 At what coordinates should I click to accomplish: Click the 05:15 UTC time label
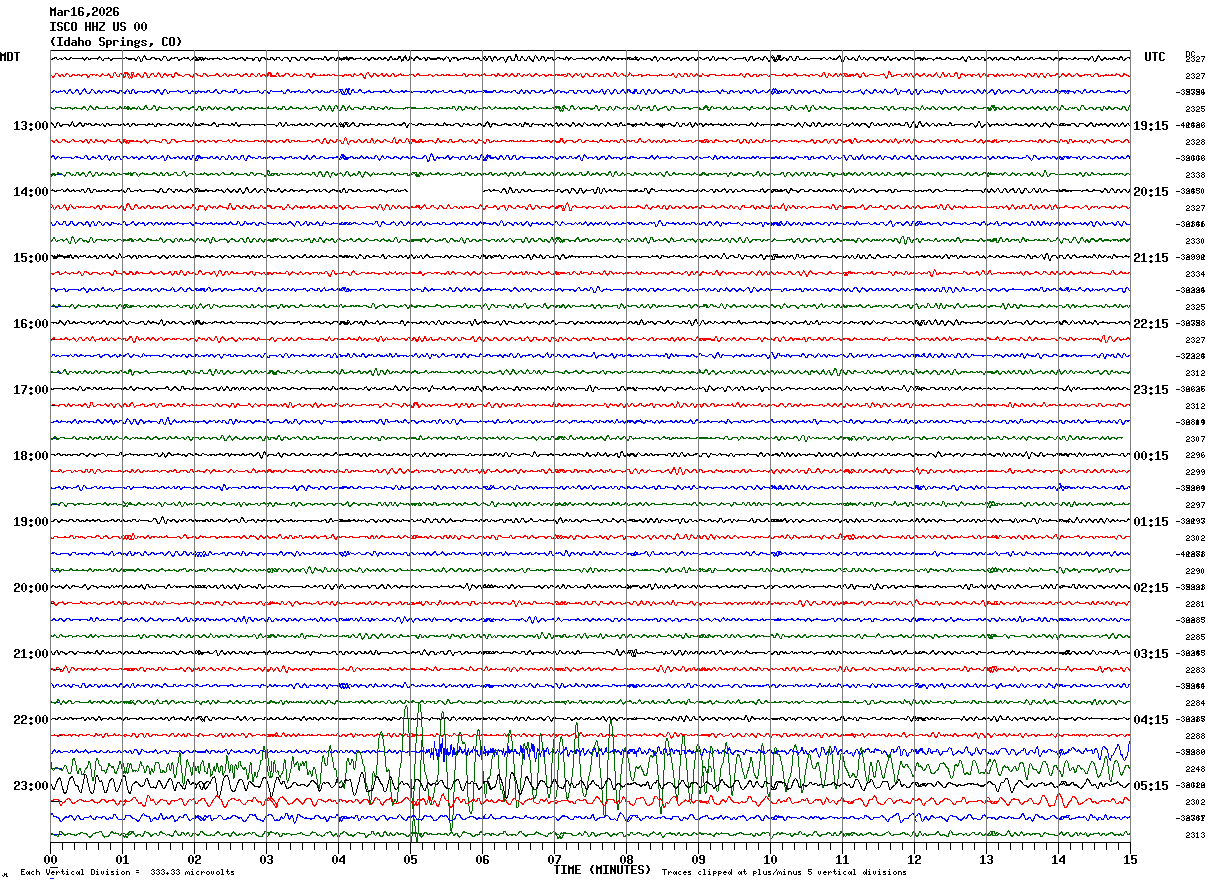coord(1151,786)
